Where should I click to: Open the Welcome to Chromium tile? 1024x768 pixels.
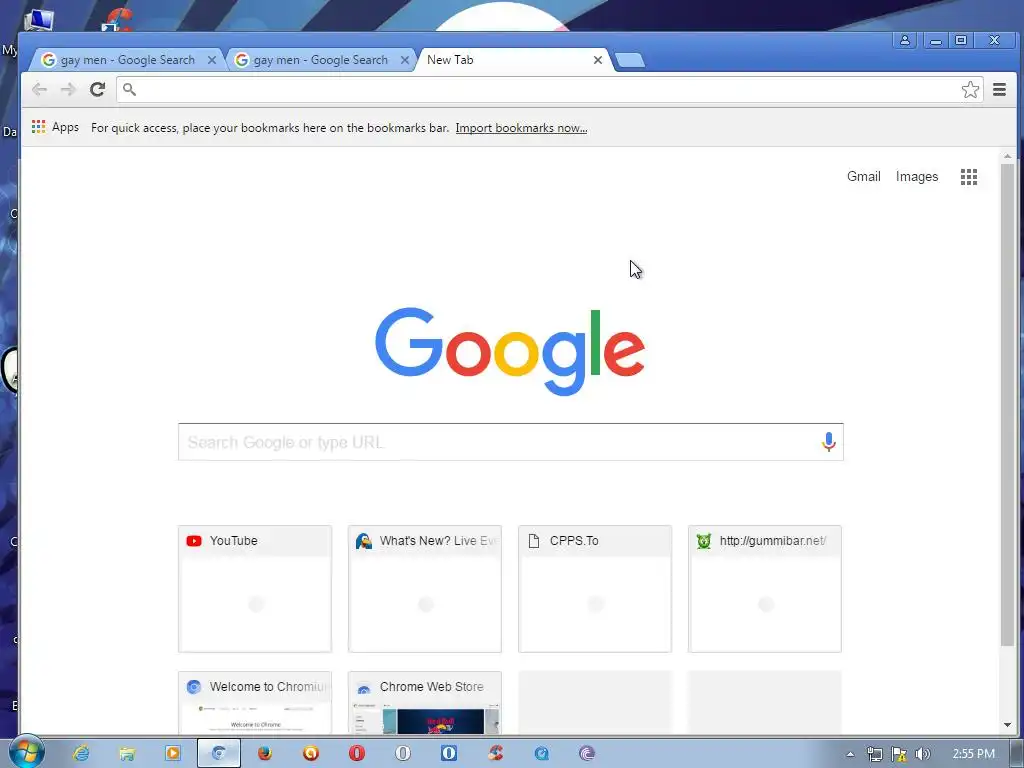[255, 703]
